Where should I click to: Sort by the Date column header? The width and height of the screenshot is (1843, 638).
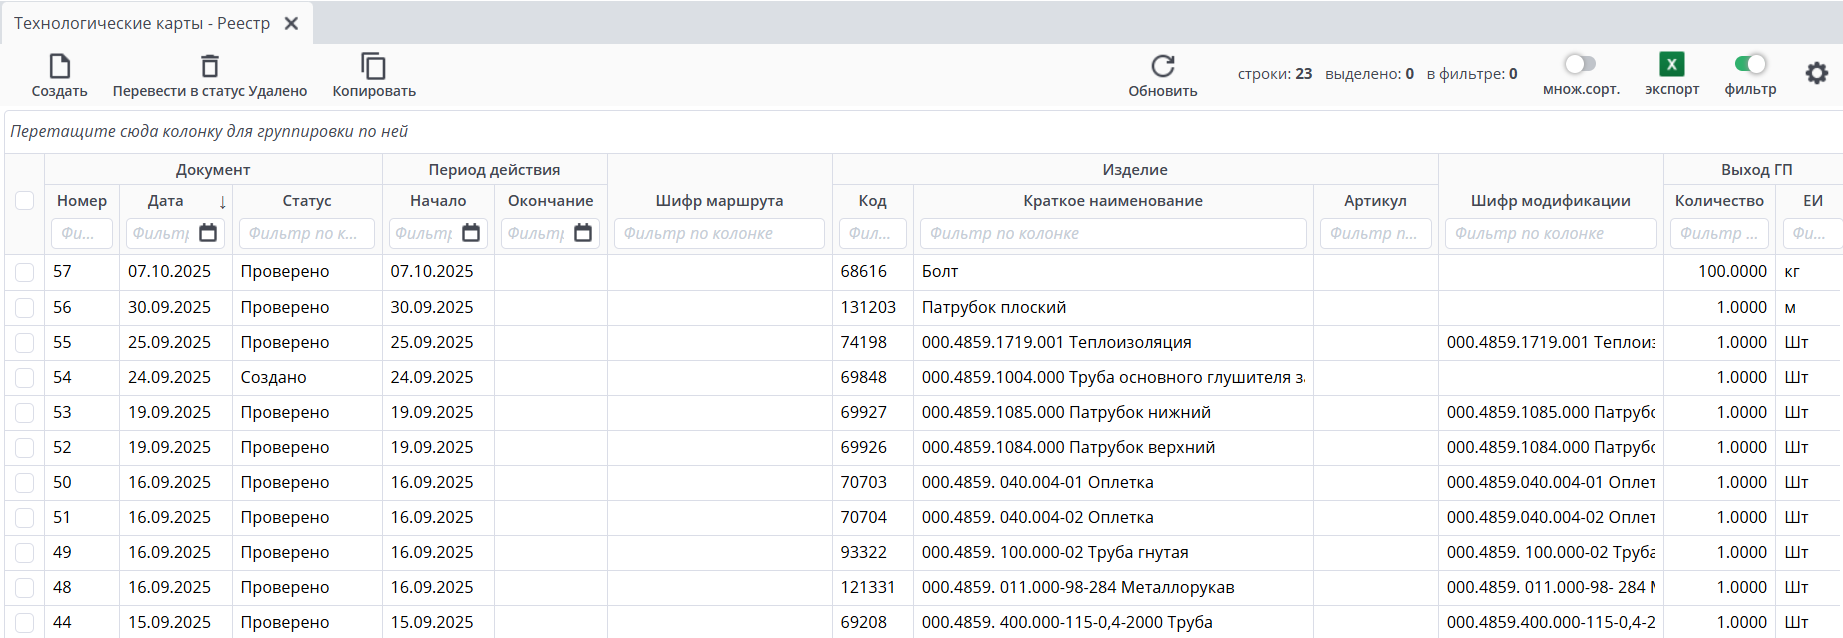tap(166, 201)
